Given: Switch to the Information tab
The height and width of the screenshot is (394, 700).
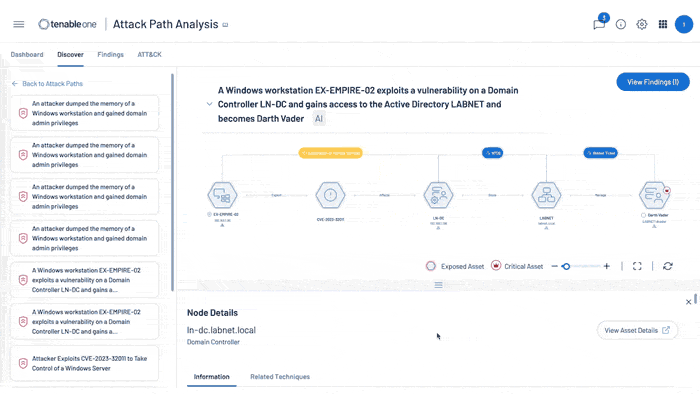Looking at the screenshot, I should [x=212, y=377].
